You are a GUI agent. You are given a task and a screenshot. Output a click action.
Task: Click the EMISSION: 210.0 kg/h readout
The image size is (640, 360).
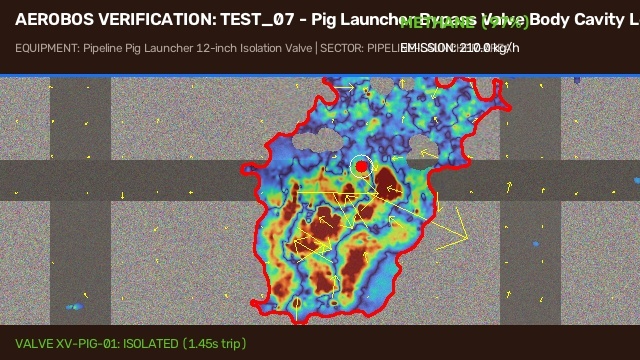click(460, 48)
